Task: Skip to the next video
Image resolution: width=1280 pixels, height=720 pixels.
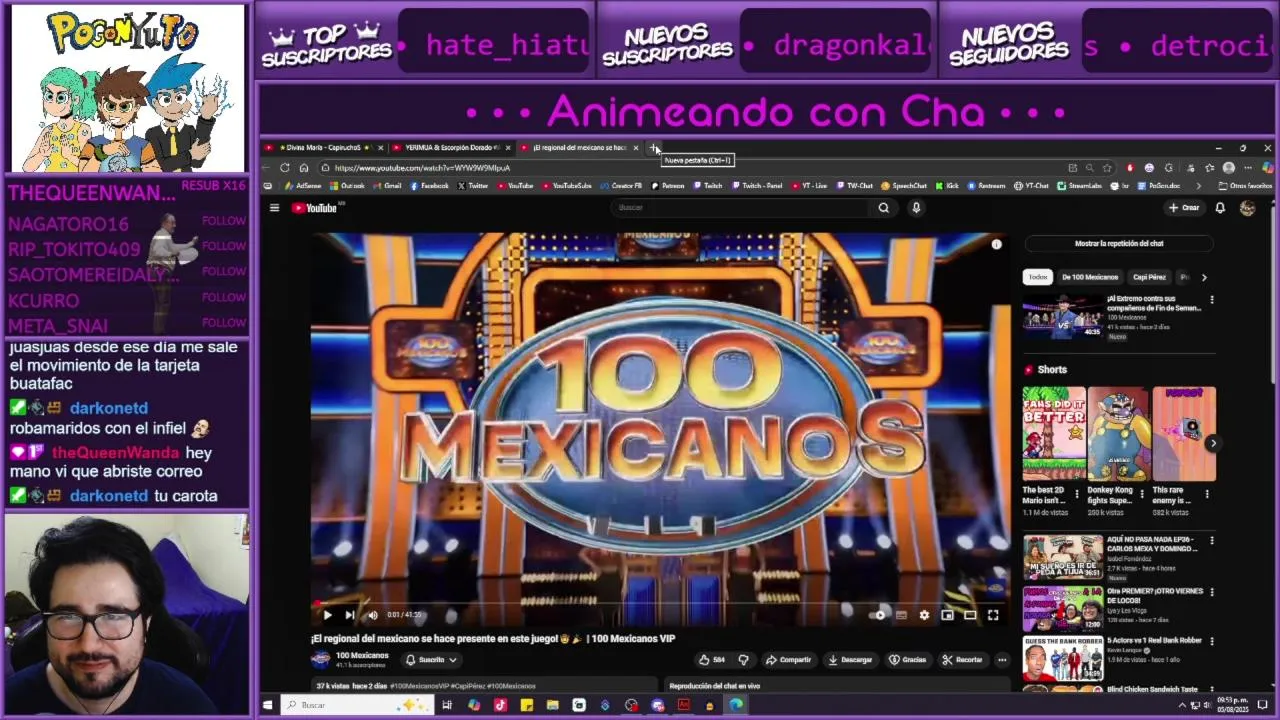Action: click(x=349, y=615)
